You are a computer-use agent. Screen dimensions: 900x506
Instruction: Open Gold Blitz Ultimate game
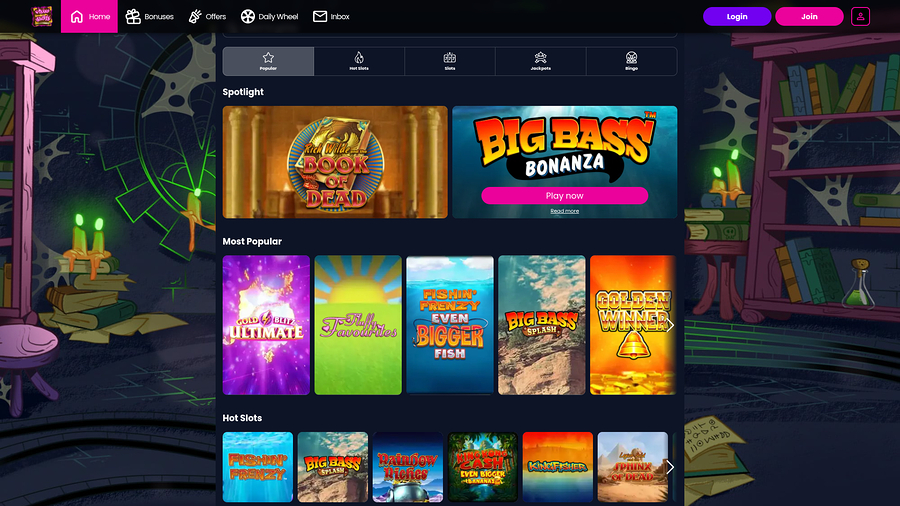click(266, 325)
